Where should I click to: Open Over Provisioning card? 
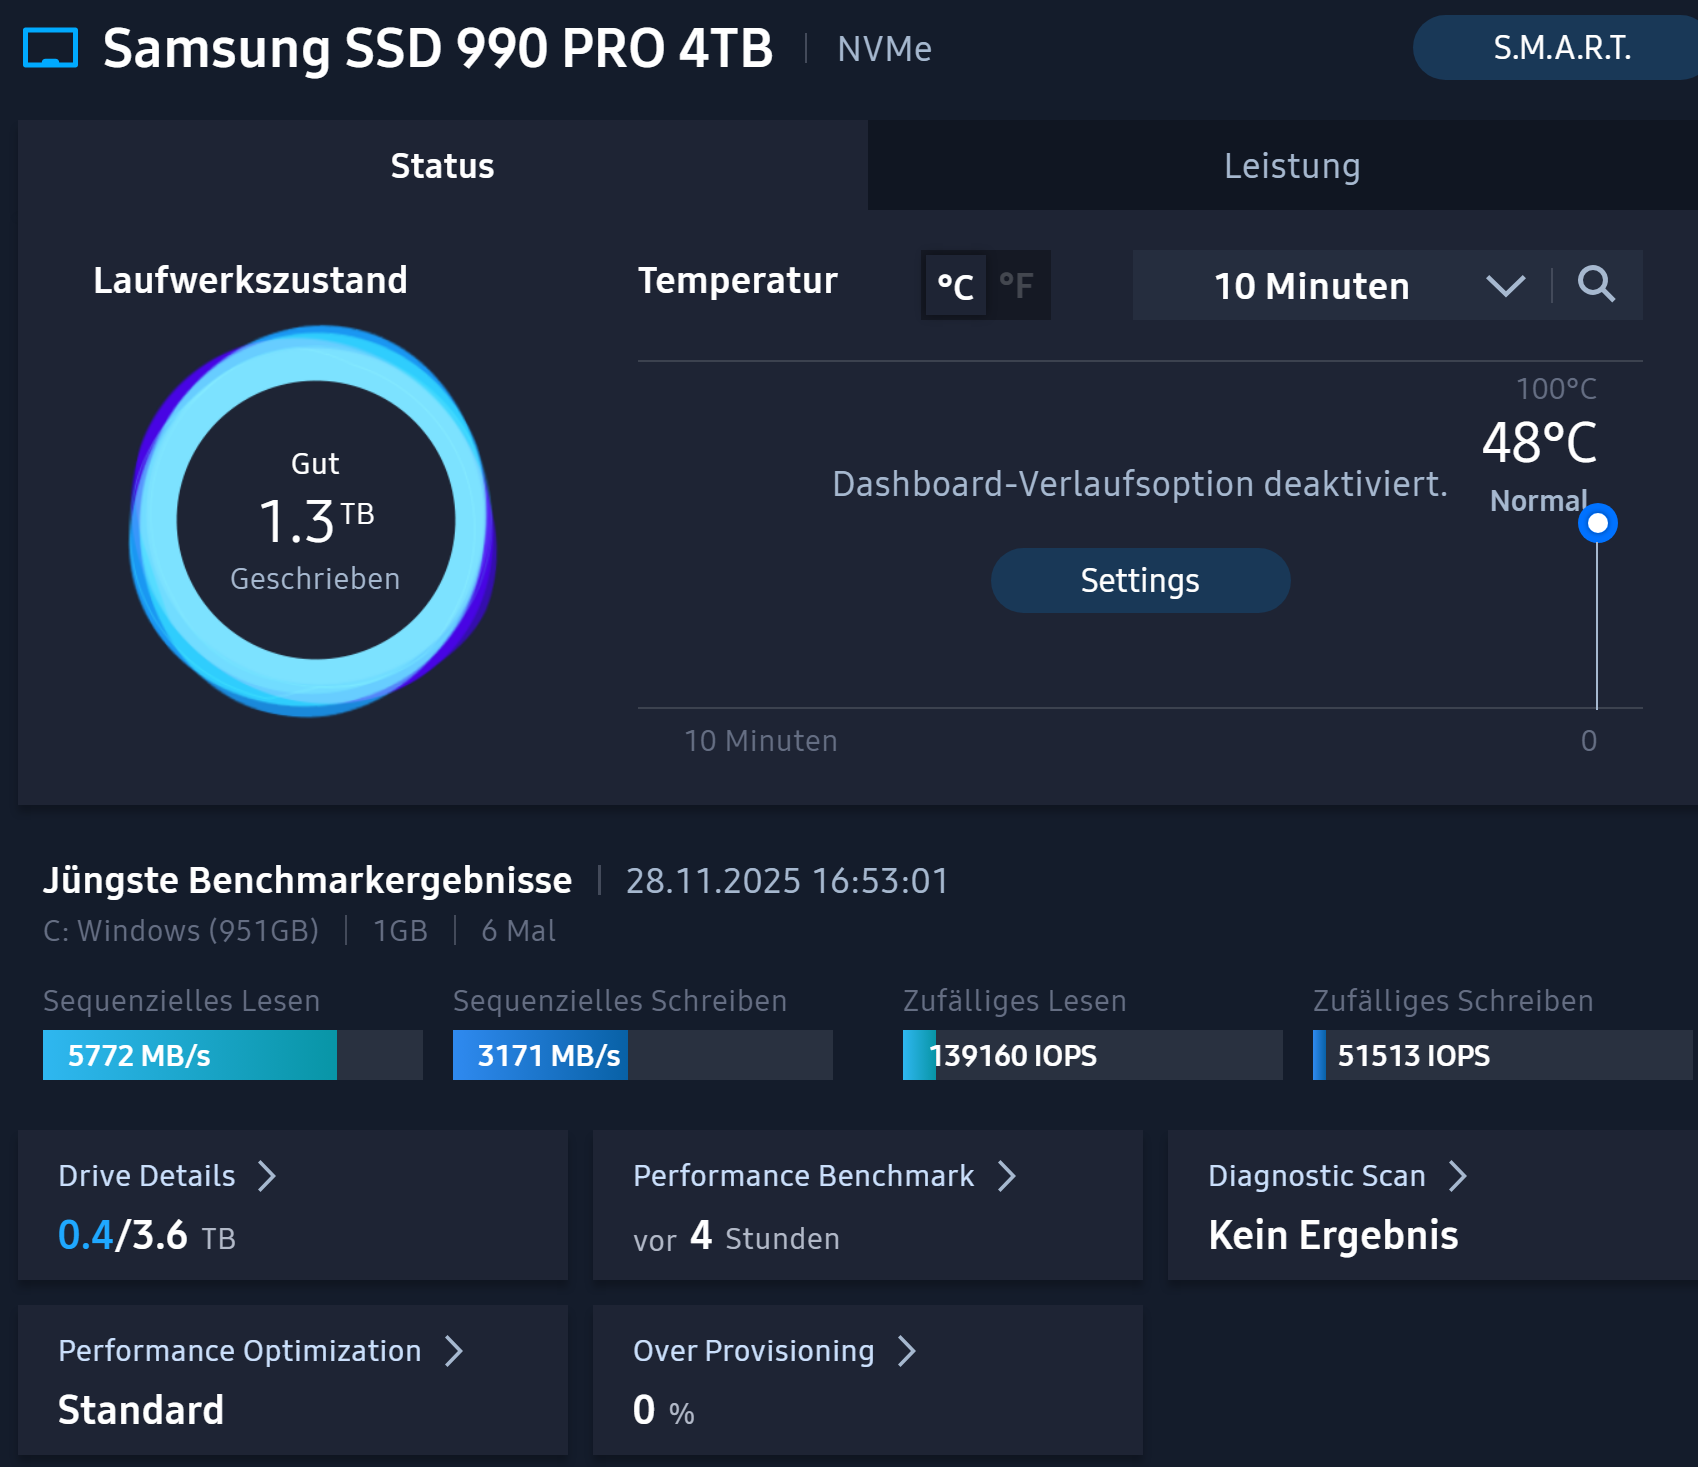pyautogui.click(x=868, y=1380)
